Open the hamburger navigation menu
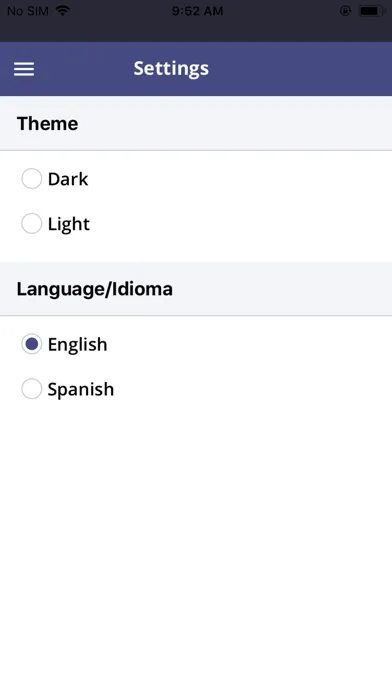392x696 pixels. point(24,69)
